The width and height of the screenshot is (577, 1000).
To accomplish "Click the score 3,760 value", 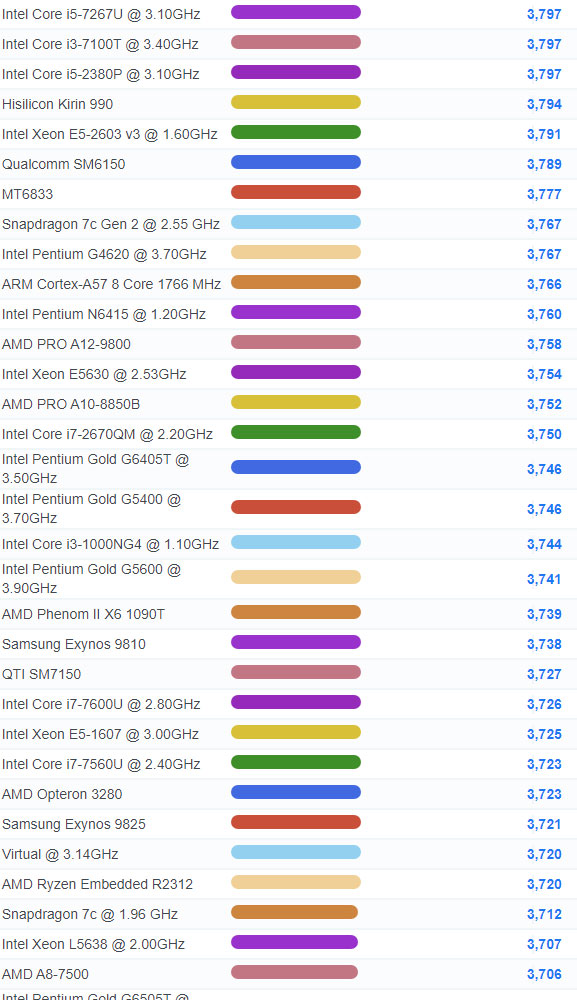I will coord(544,314).
